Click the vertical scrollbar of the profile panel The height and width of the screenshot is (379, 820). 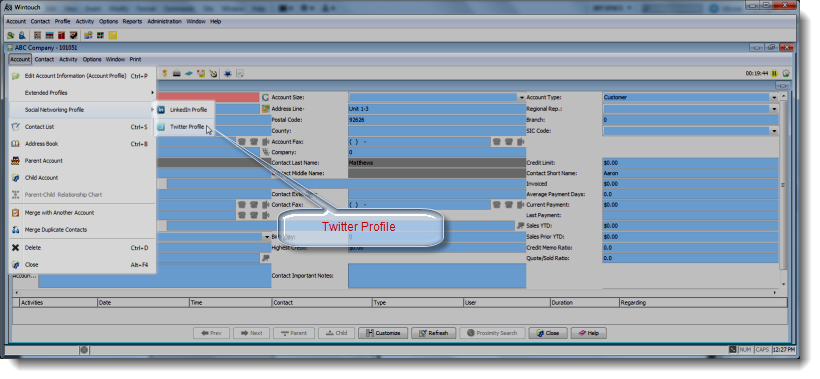click(x=783, y=190)
